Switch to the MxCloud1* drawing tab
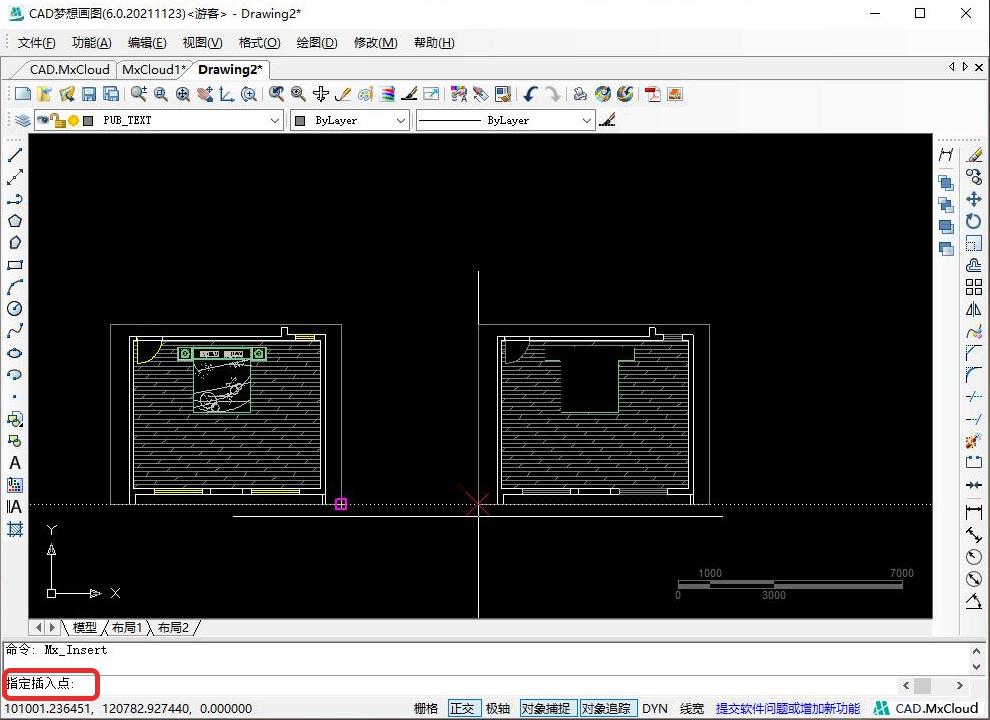The image size is (990, 720). [x=153, y=70]
